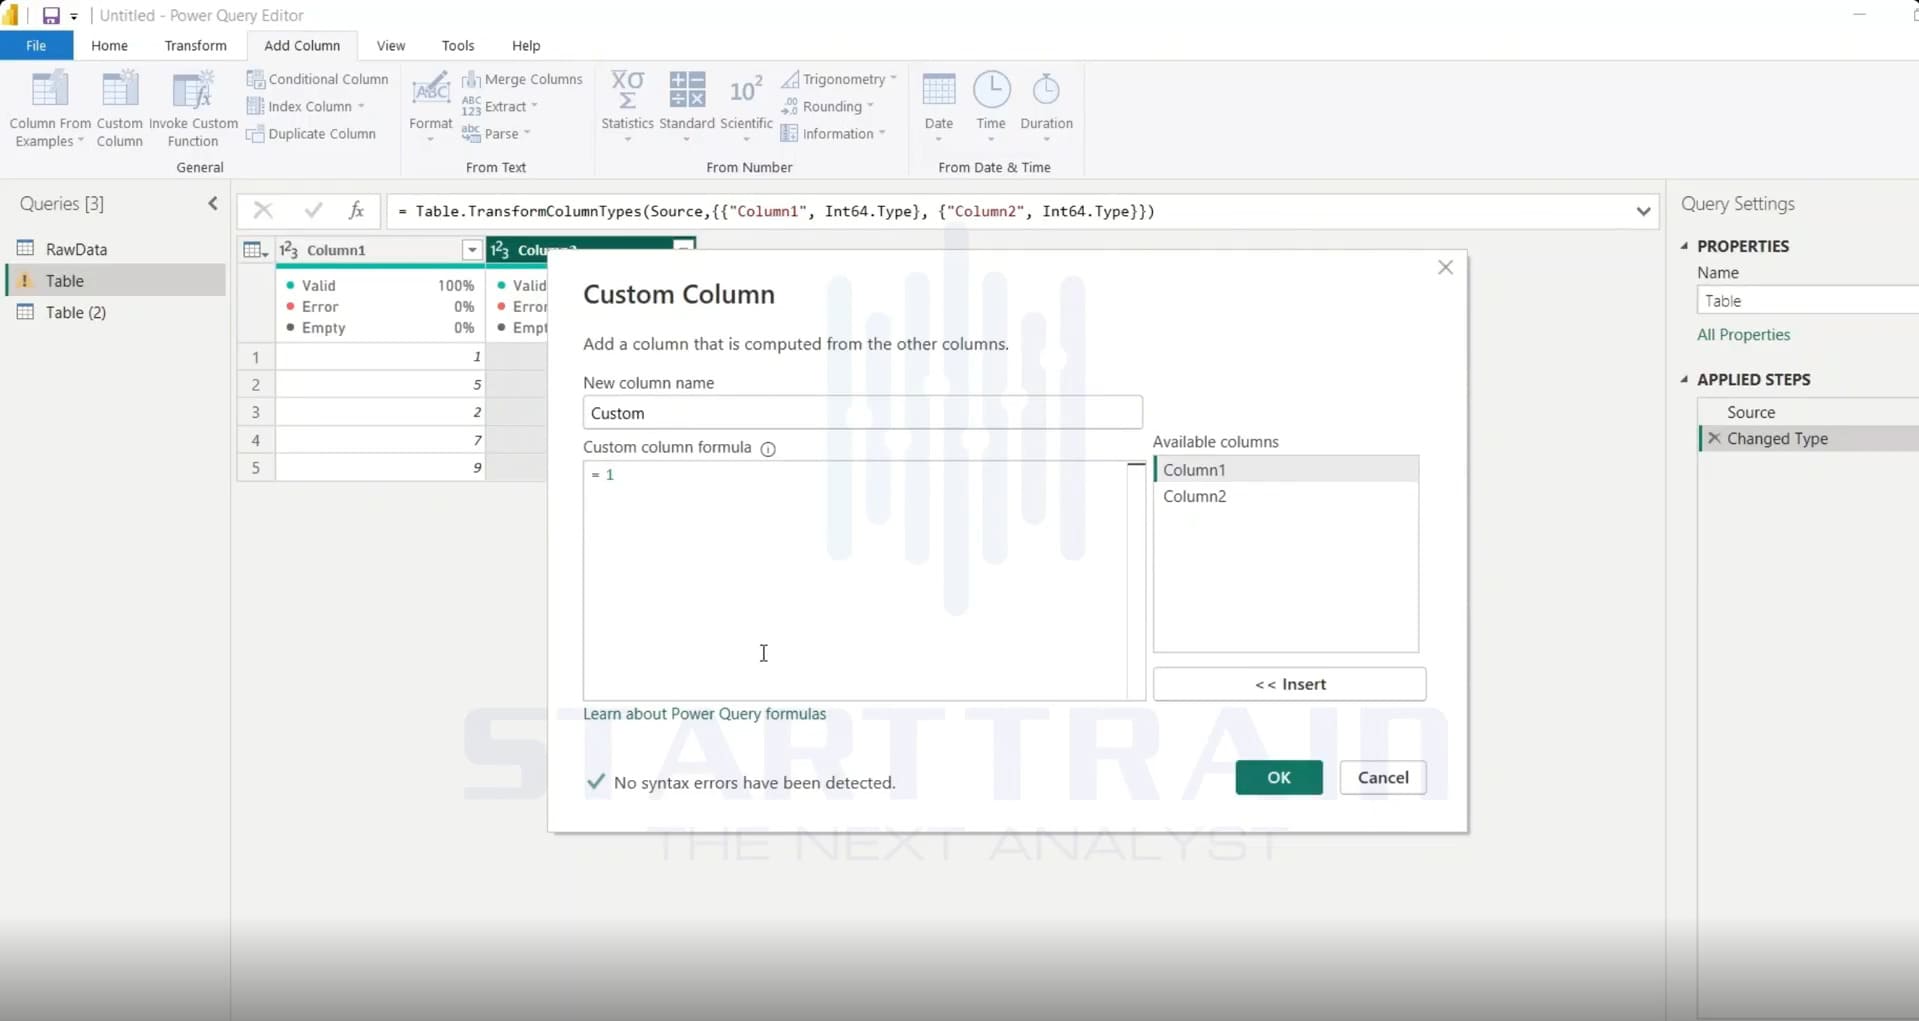Open Scientific number operations

coord(746,106)
